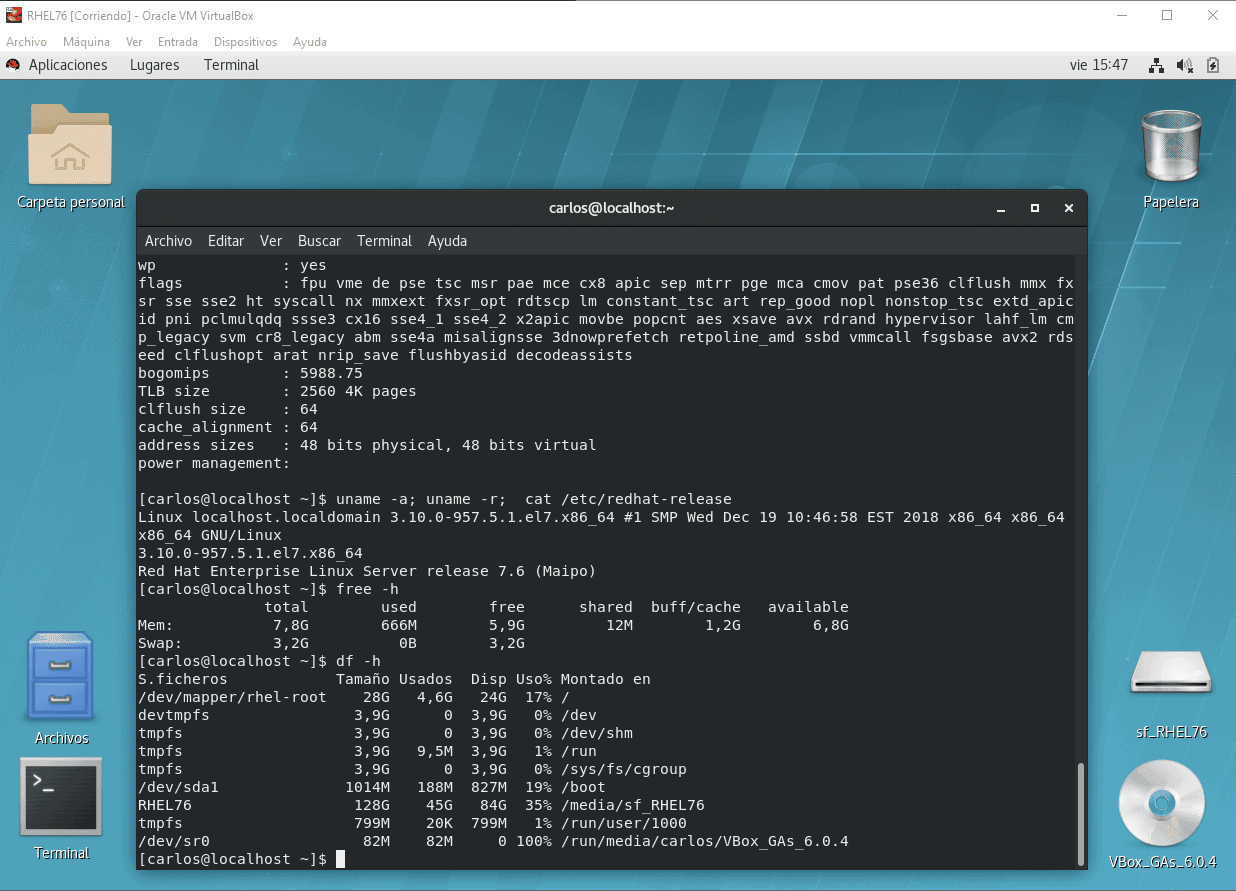Viewport: 1236px width, 891px height.
Task: Open the Aplicaciones menu in the GNOME panel
Action: (68, 65)
